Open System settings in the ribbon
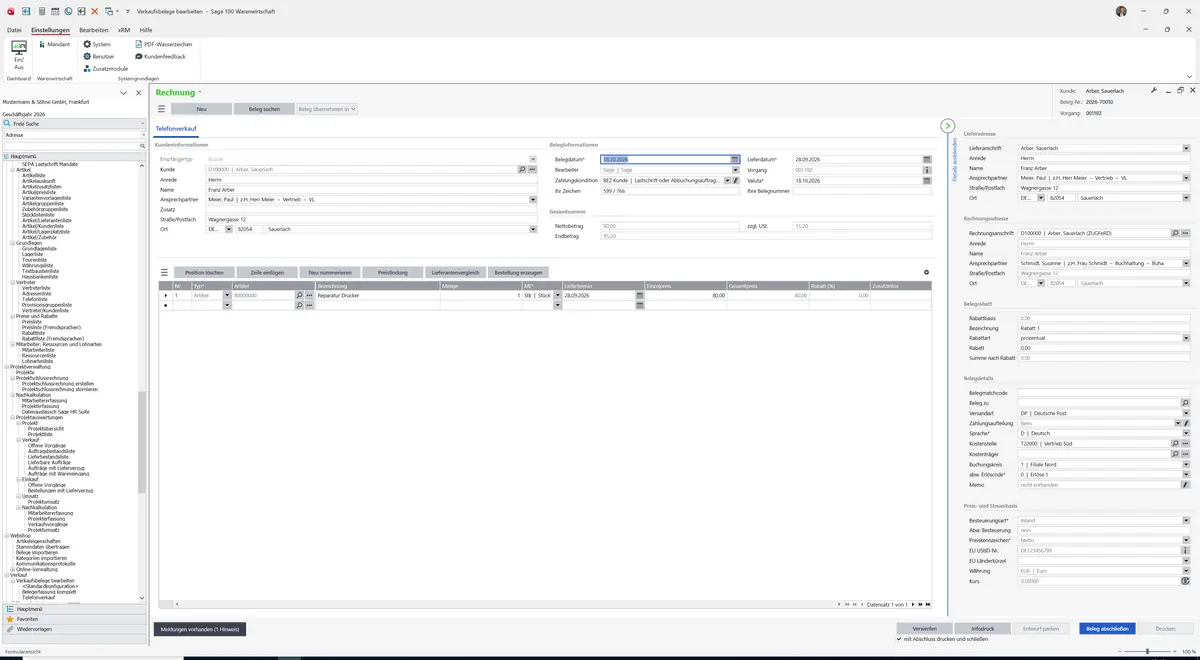Viewport: 1200px width, 660px height. point(97,44)
